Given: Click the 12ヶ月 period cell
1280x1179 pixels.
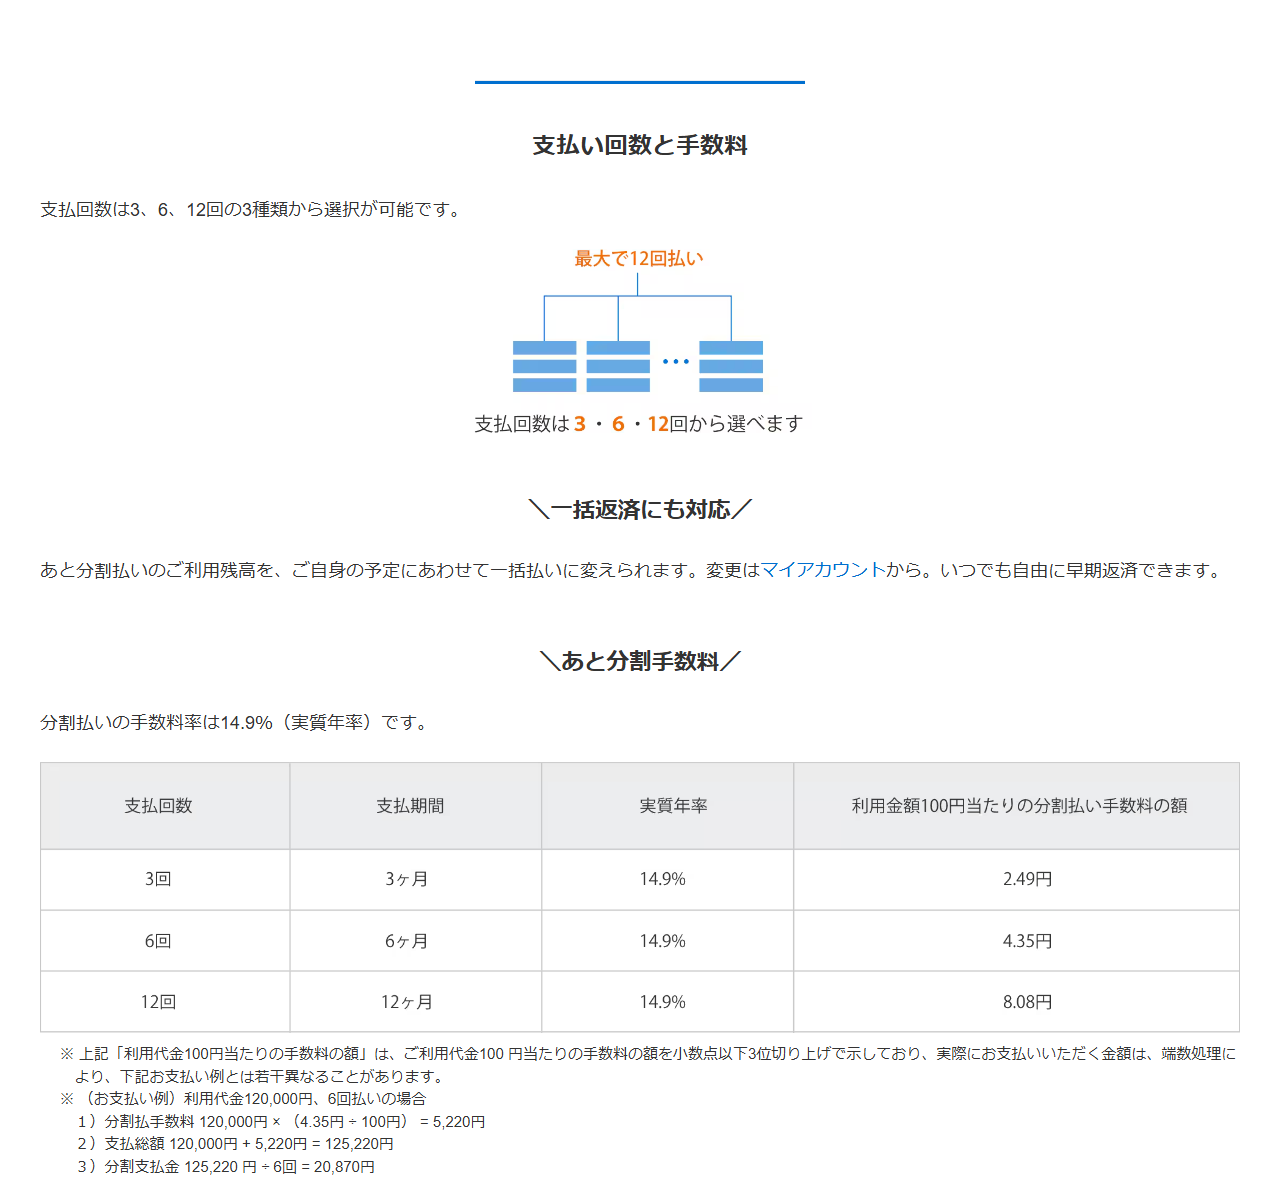Looking at the screenshot, I should coord(416,1002).
